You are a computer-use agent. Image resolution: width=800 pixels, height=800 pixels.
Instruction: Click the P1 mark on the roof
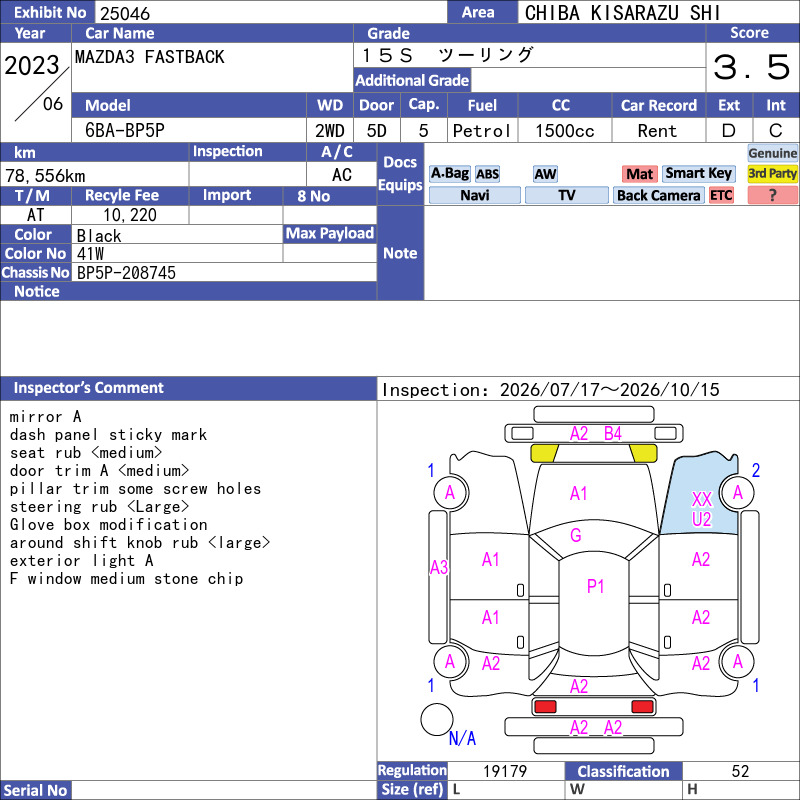[595, 586]
